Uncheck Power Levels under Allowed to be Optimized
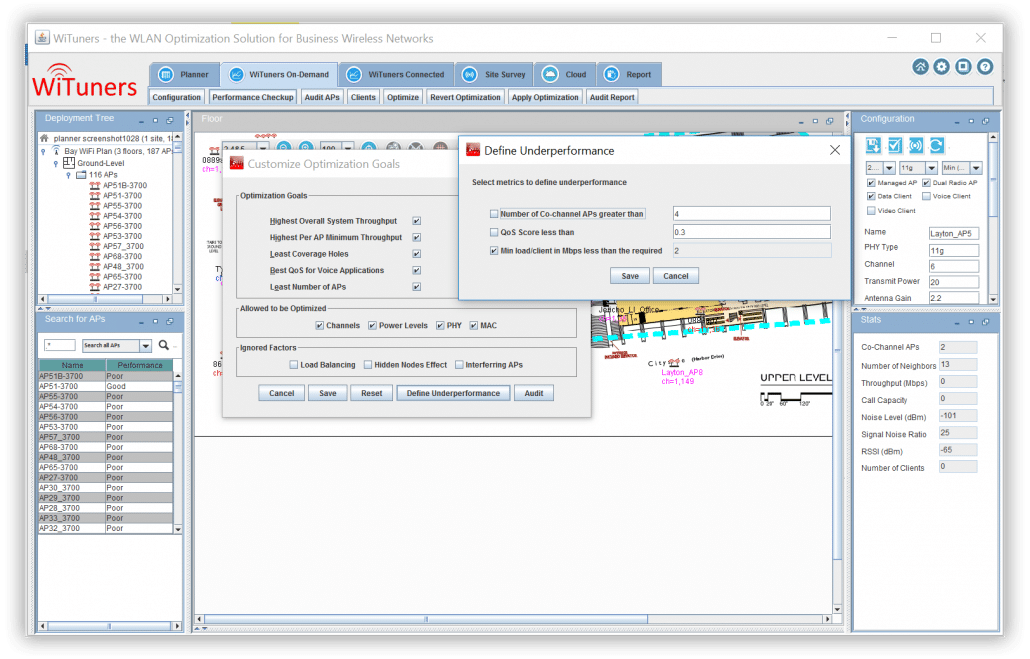 tap(372, 325)
